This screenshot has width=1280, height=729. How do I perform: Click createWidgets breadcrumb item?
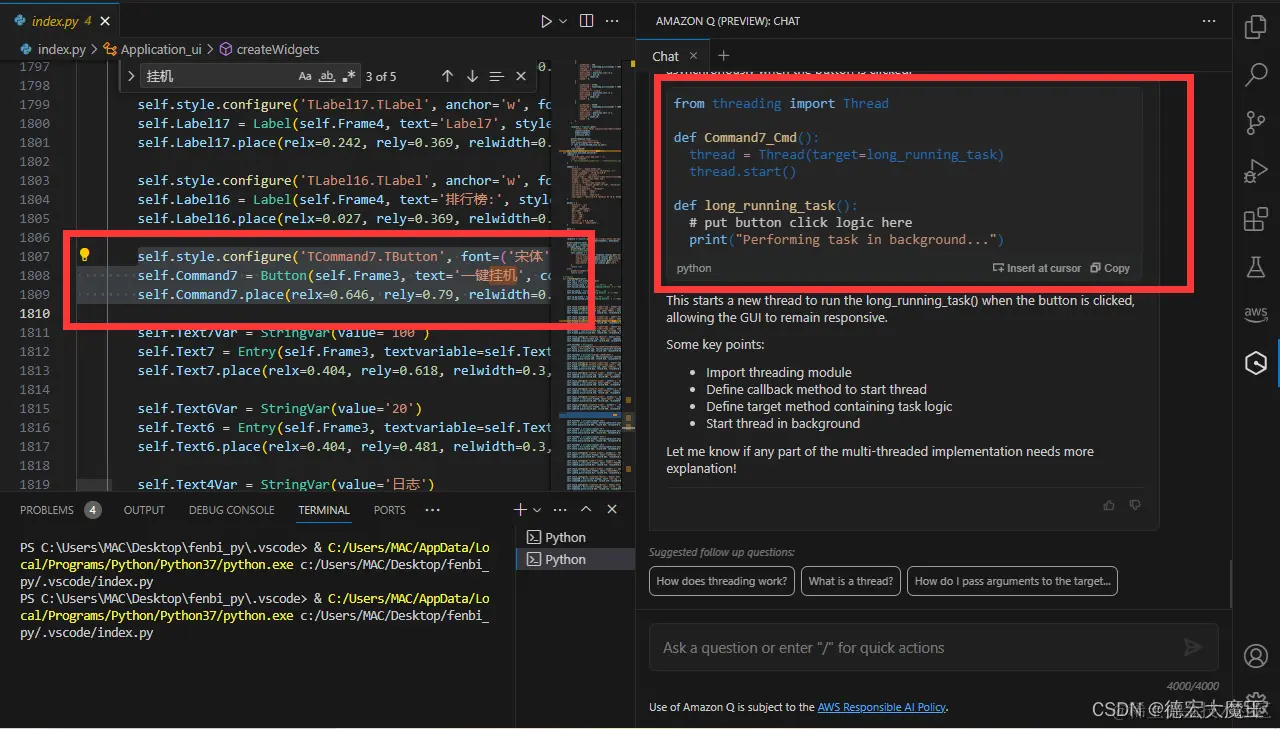click(269, 49)
